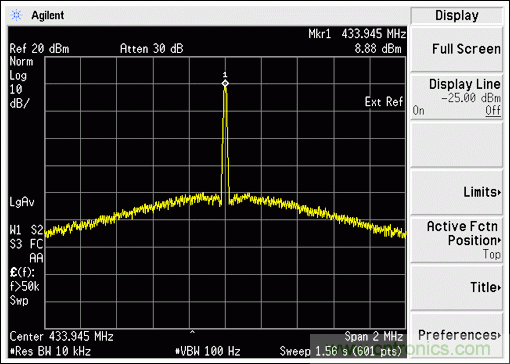Screen dimensions: 510x364
Task: Click the Display menu header
Action: click(457, 15)
